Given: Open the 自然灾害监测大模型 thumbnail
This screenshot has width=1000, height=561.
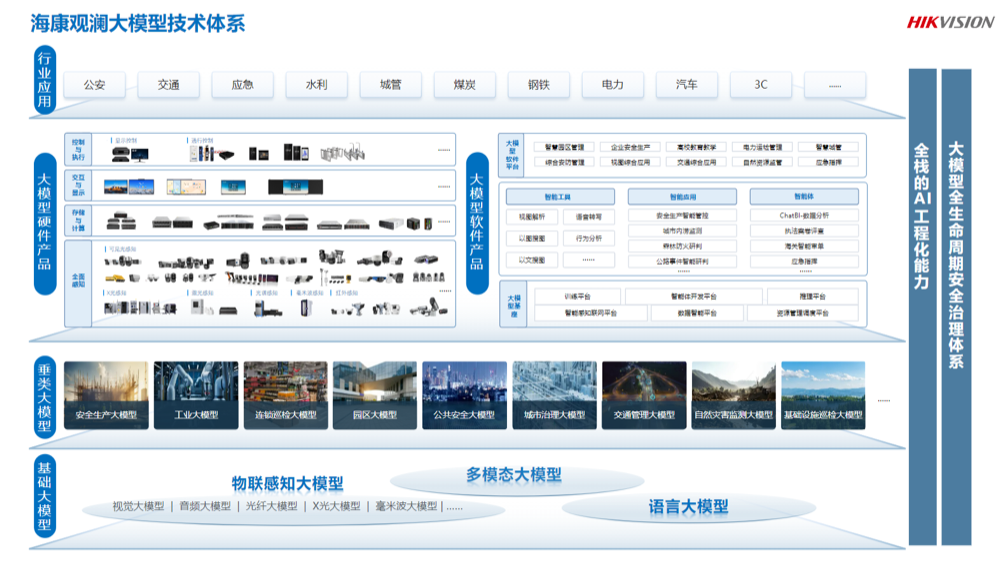Looking at the screenshot, I should click(733, 395).
